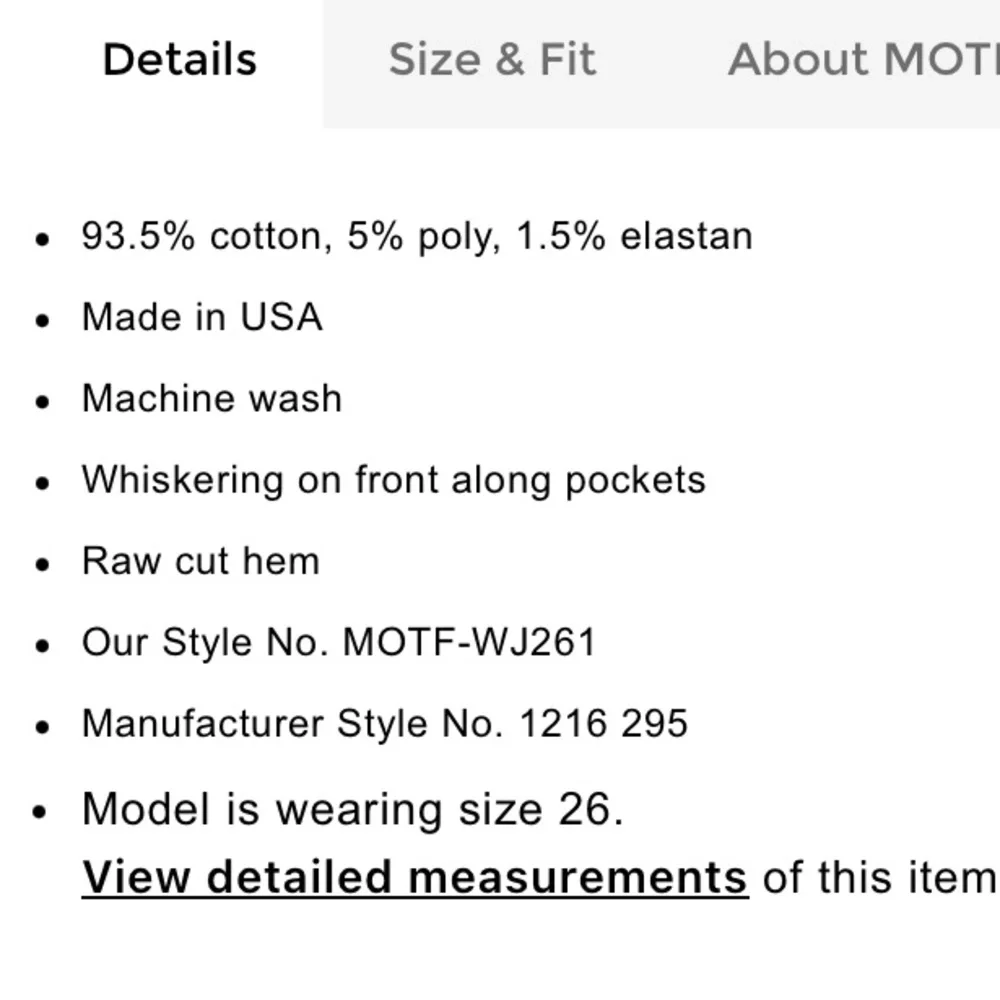Select the Machine wash care instruction
This screenshot has width=1000, height=1000.
[212, 398]
